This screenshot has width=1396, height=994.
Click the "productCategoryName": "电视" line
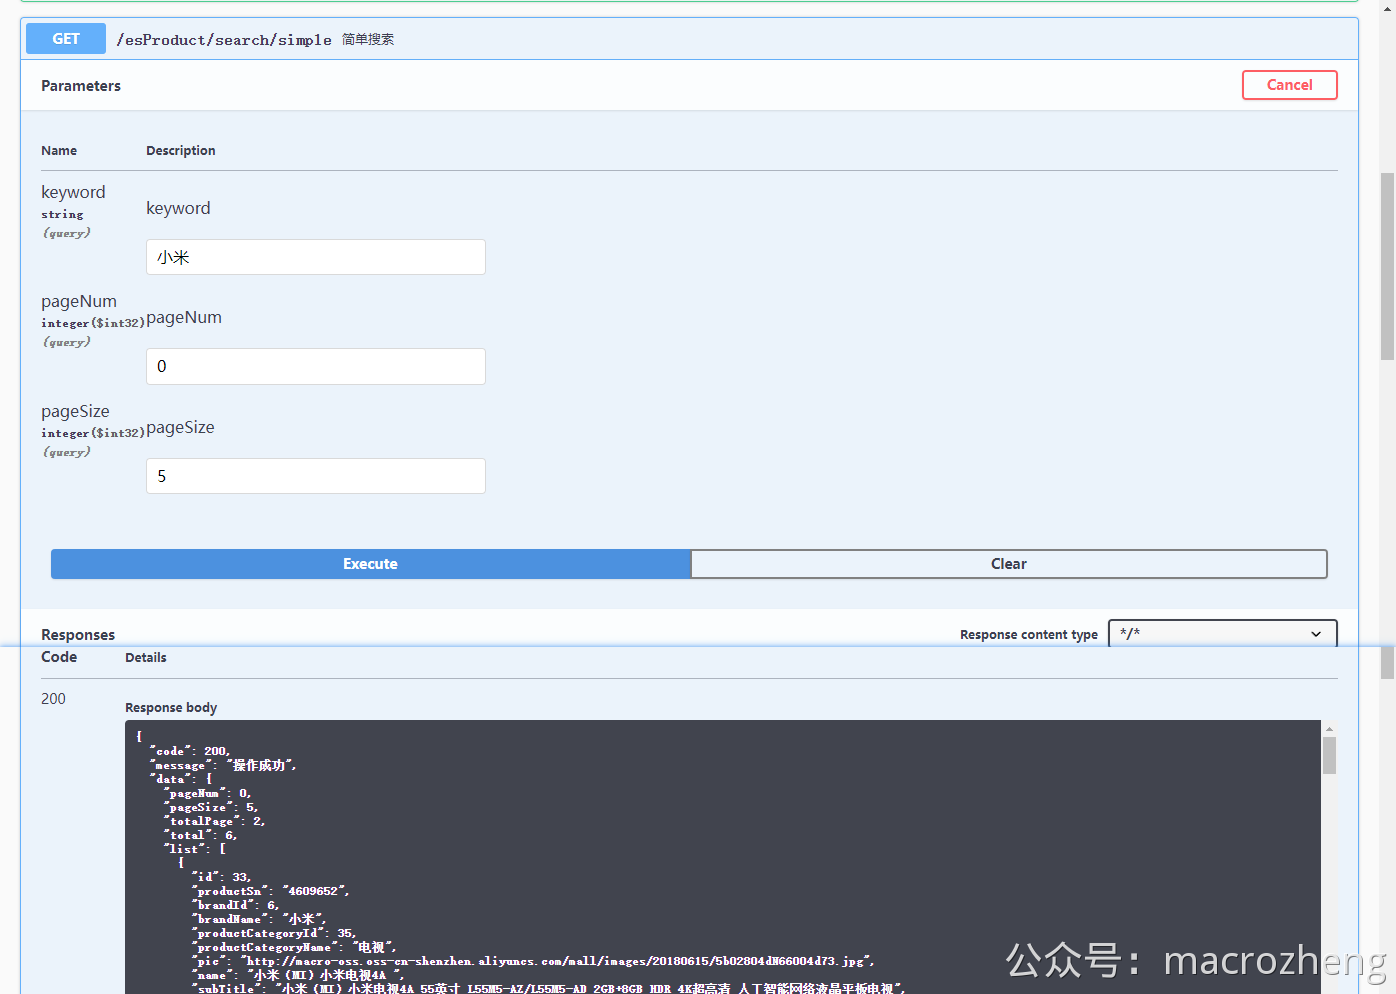(x=294, y=947)
